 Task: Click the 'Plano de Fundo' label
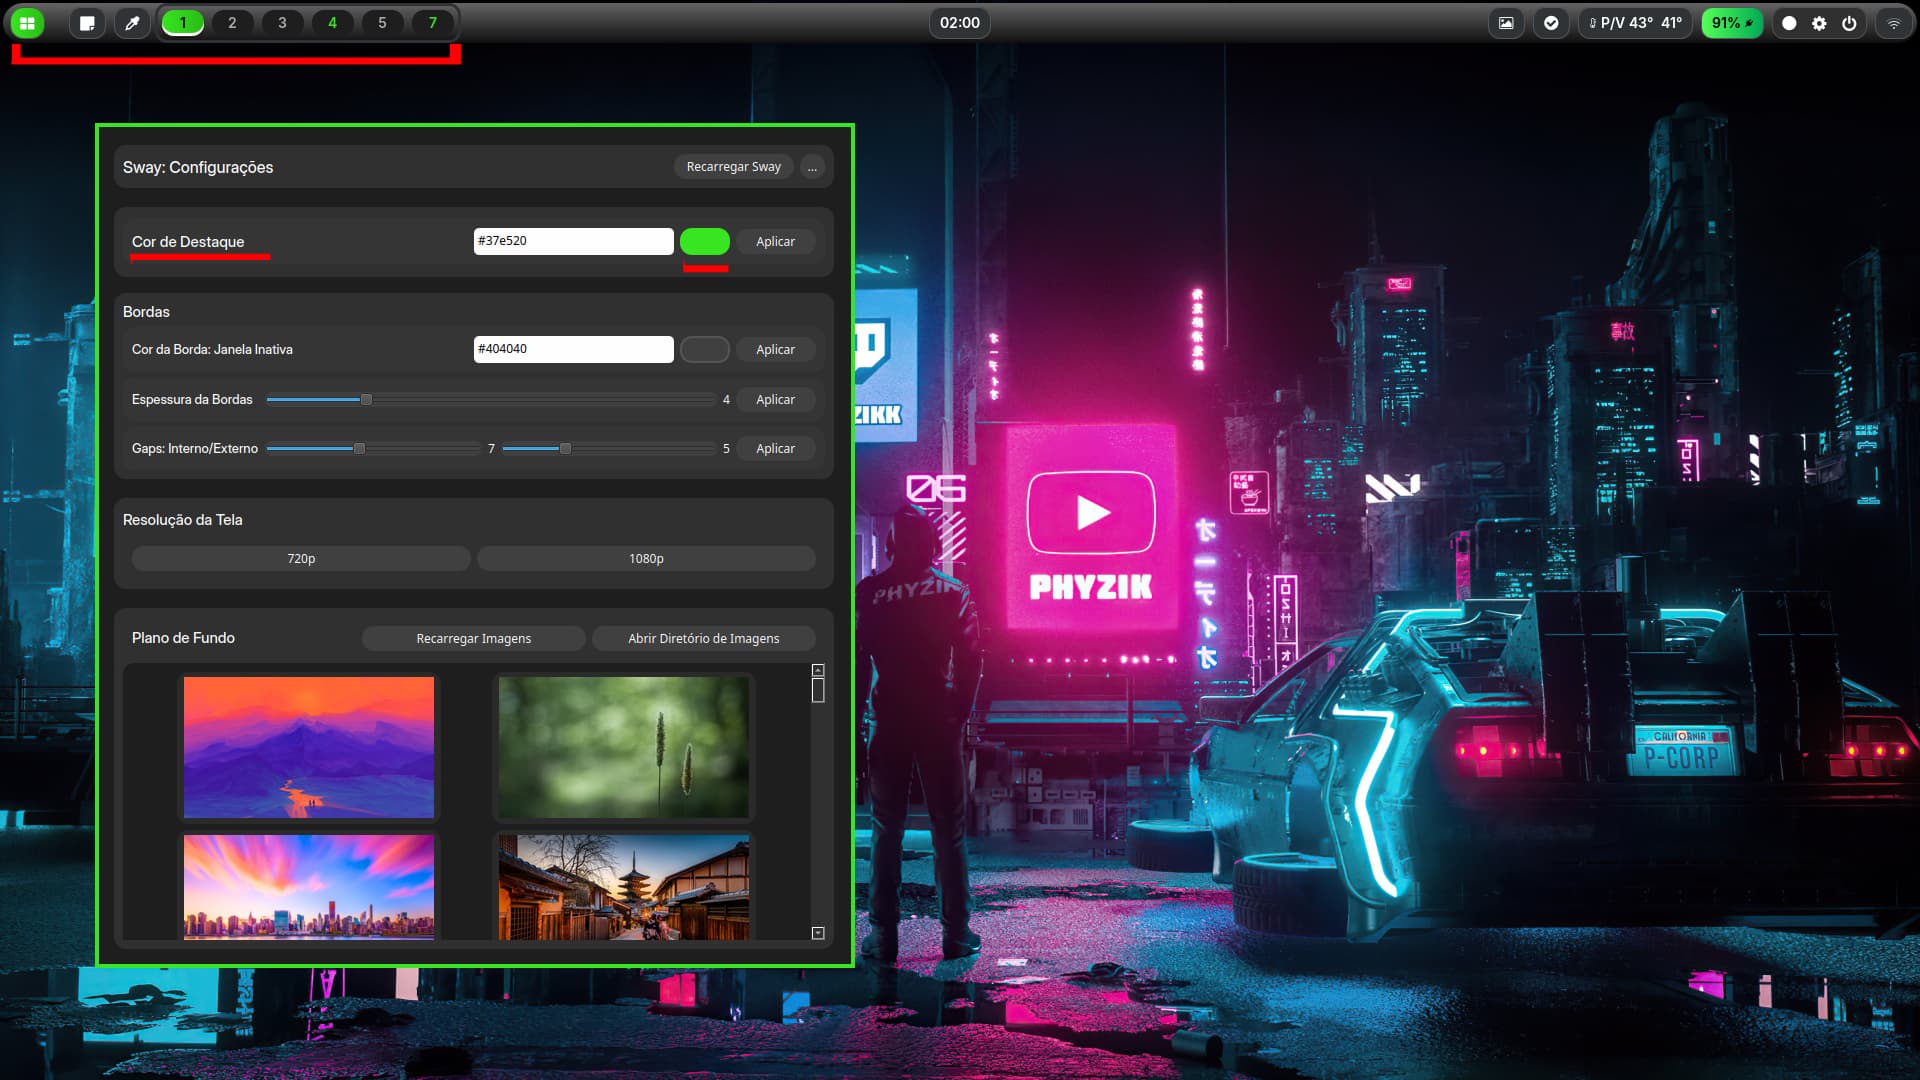pos(183,638)
